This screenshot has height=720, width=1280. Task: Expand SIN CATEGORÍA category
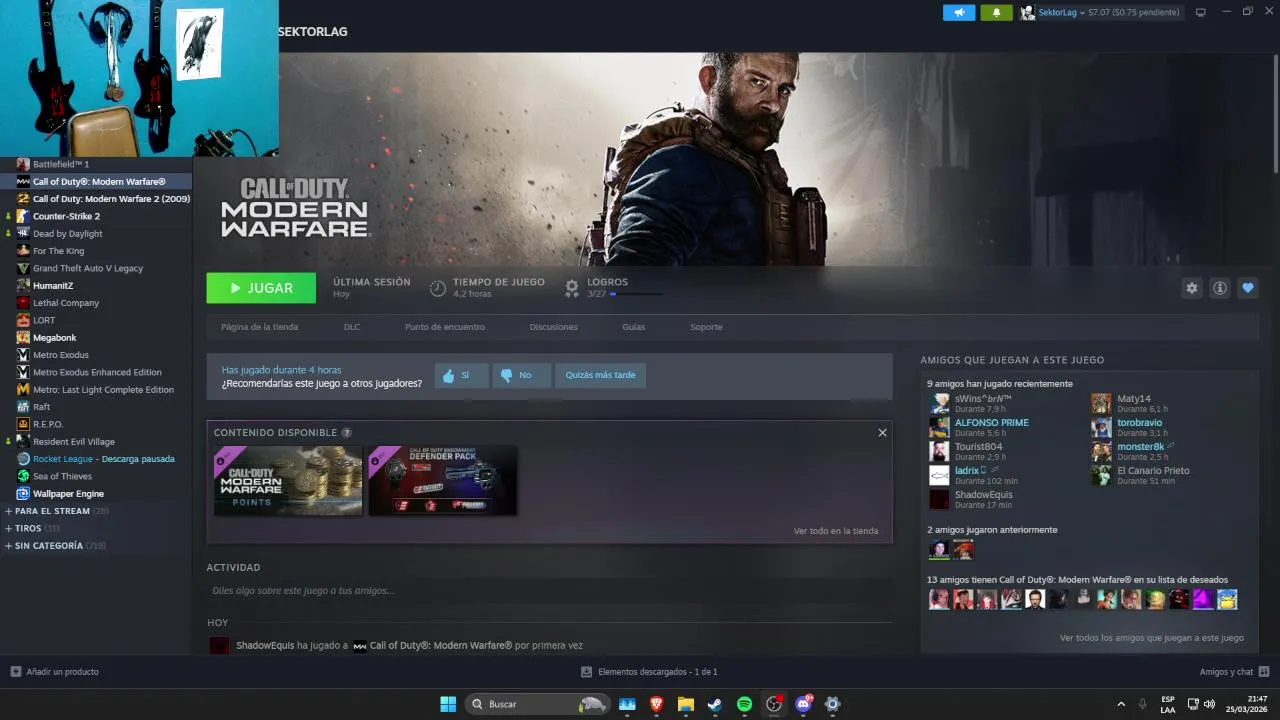coord(55,546)
